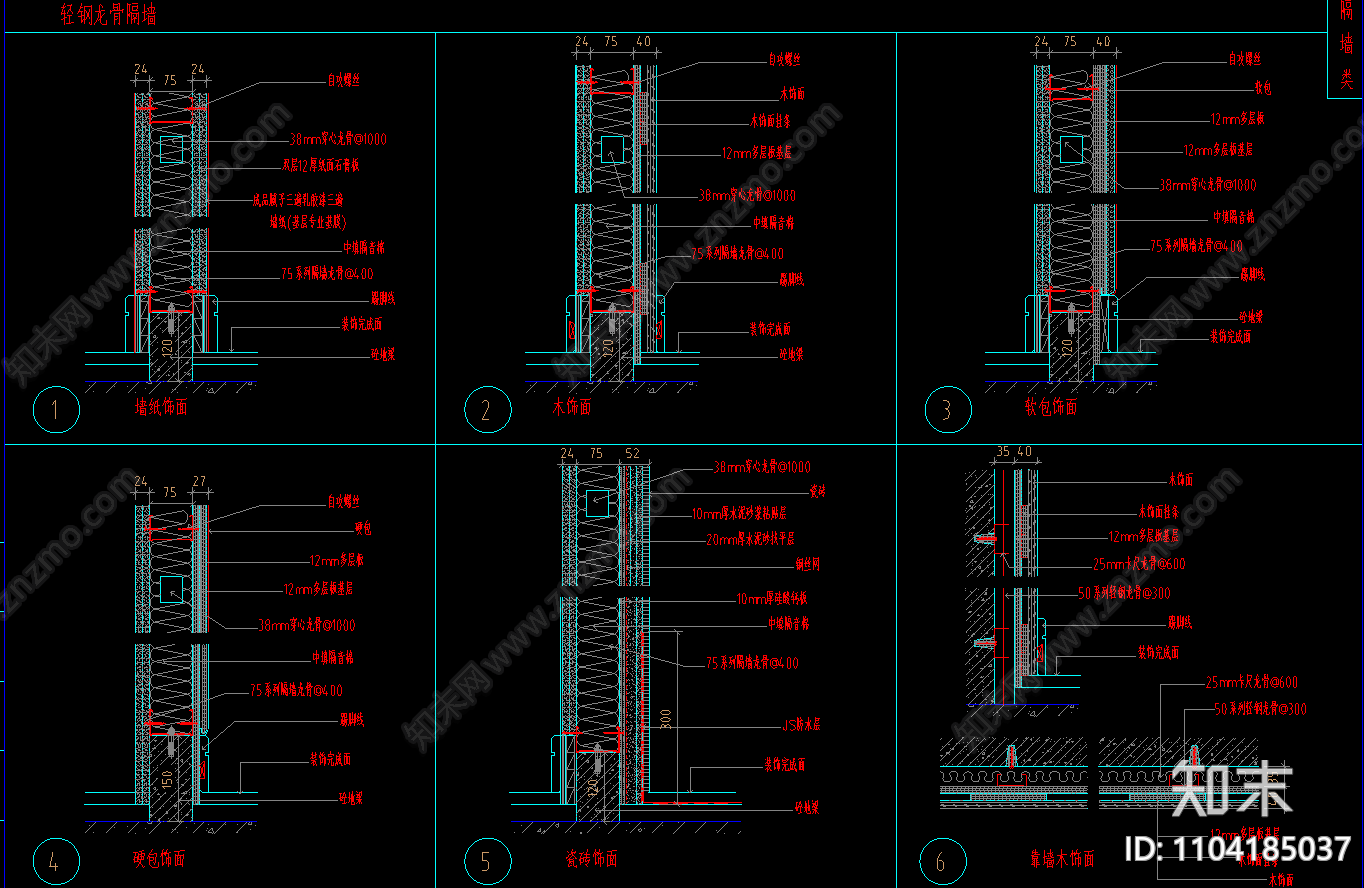Select '10mm厚水泥砂浆粘贴层' label in detail 5
The width and height of the screenshot is (1364, 888).
[x=739, y=514]
